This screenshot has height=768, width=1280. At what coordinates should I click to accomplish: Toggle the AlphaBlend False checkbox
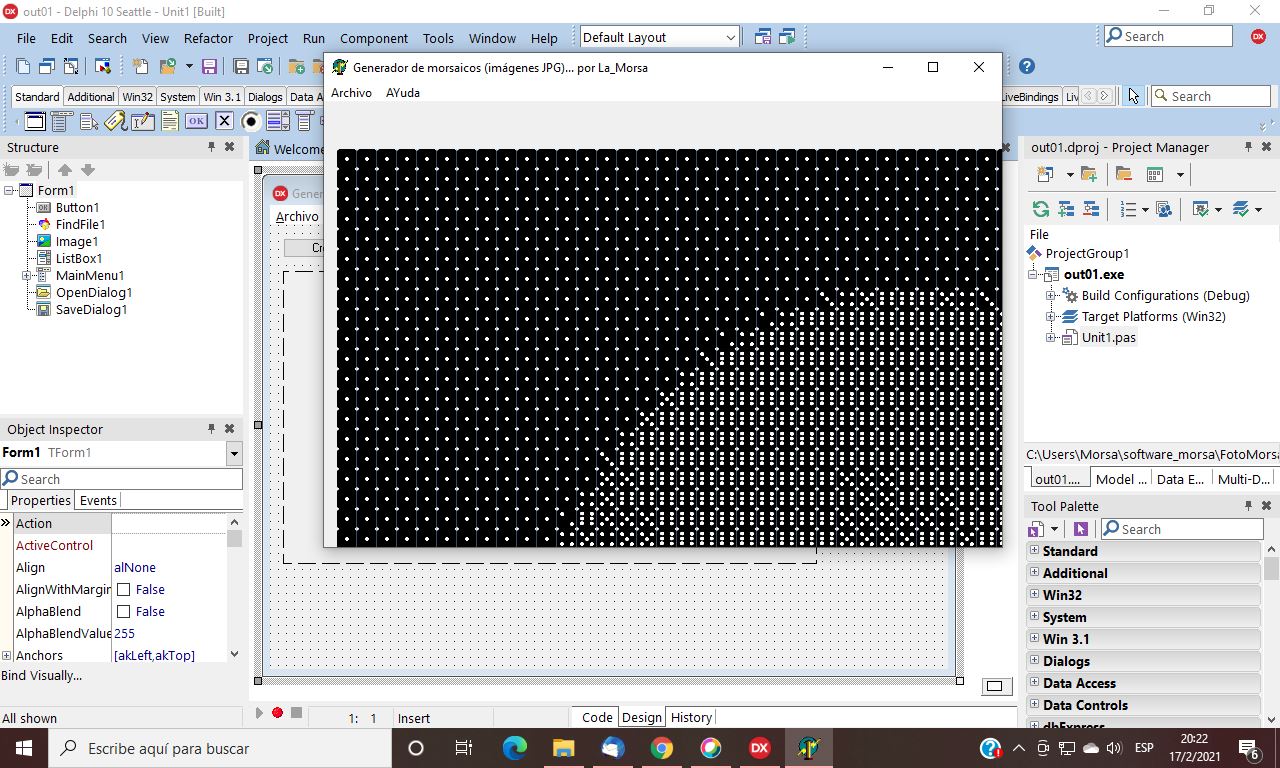124,612
